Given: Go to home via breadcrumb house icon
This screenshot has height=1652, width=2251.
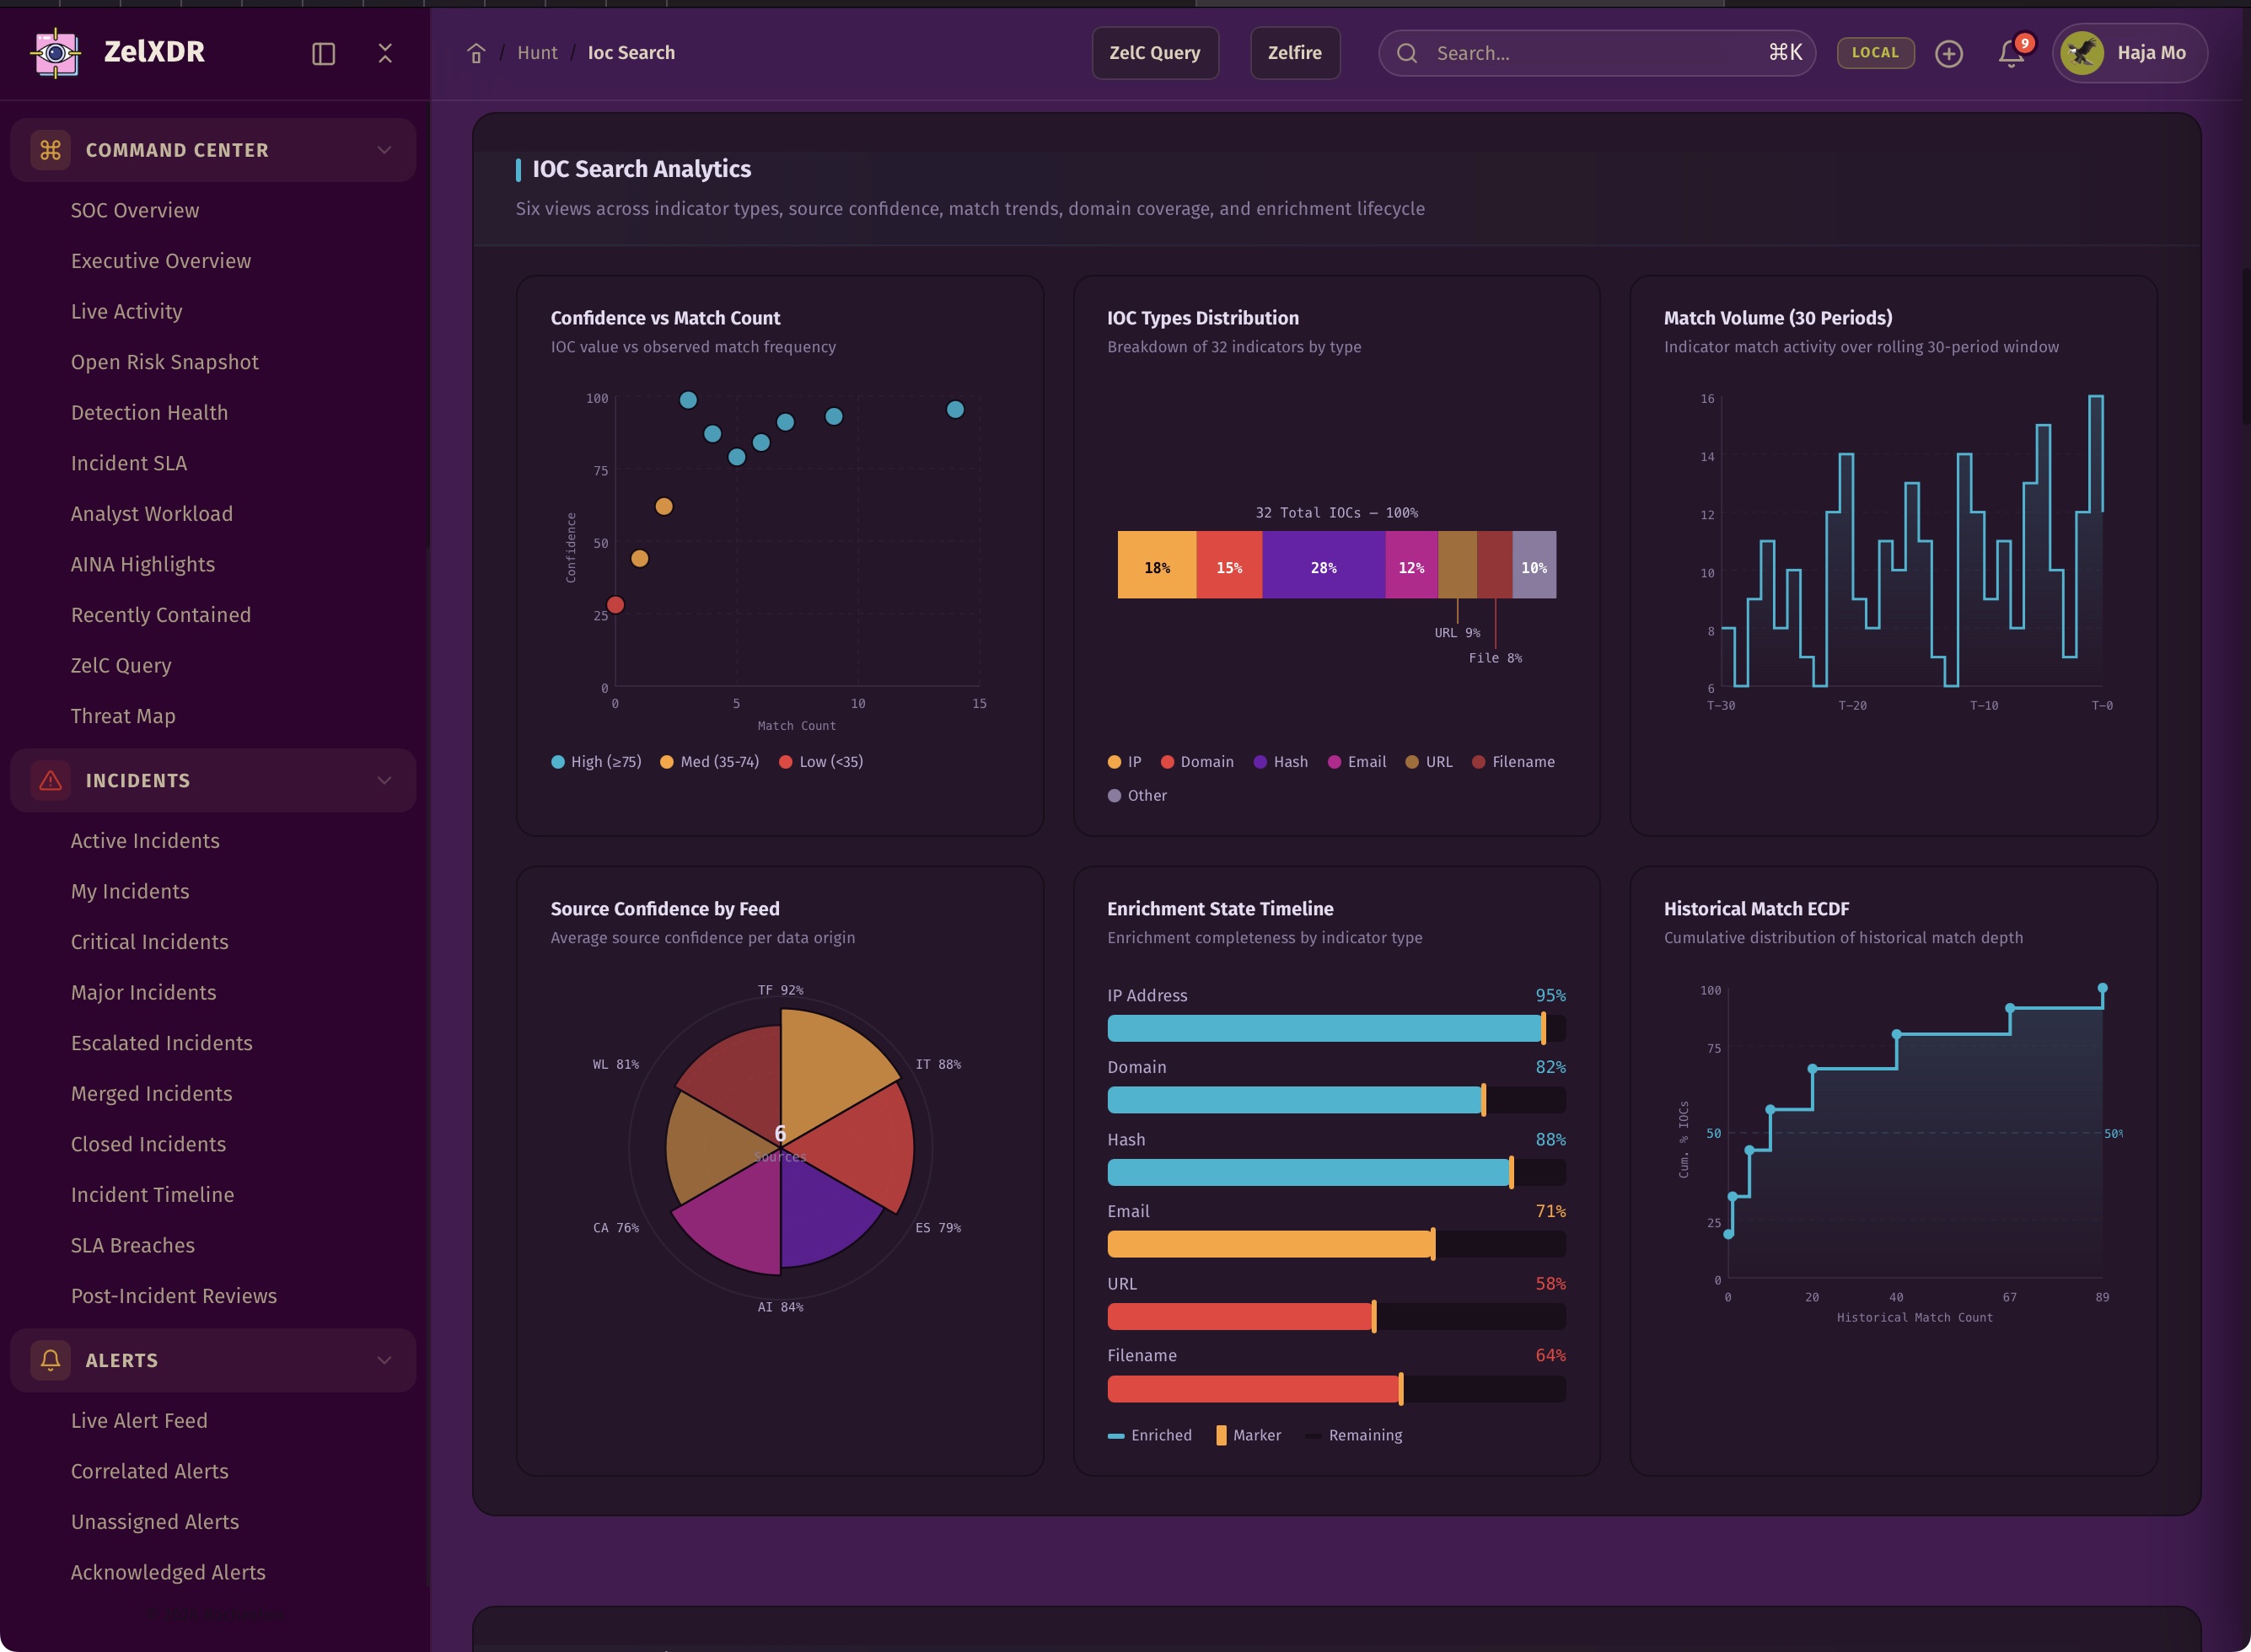Looking at the screenshot, I should (476, 53).
